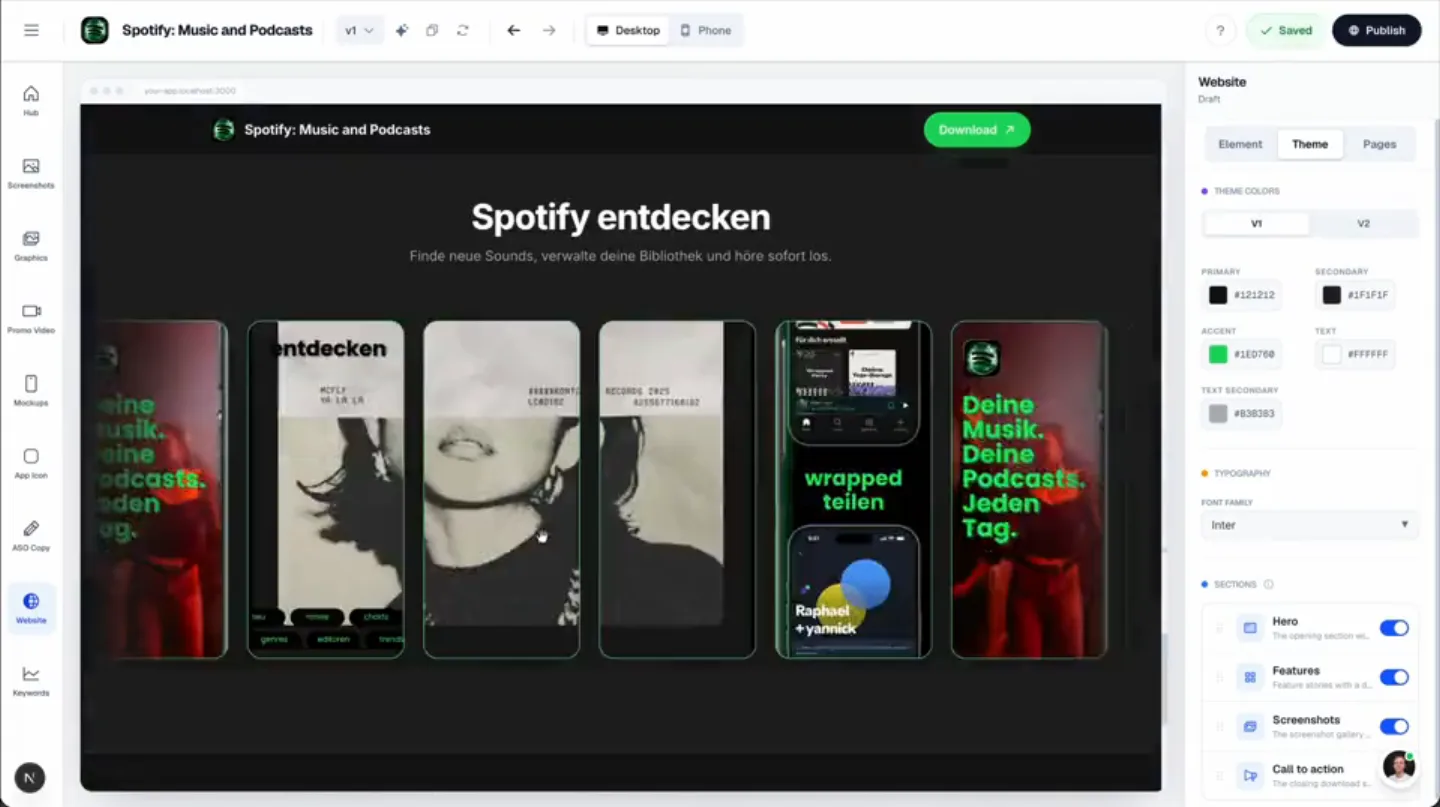Open the help question mark icon
This screenshot has width=1440, height=807.
[x=1220, y=30]
